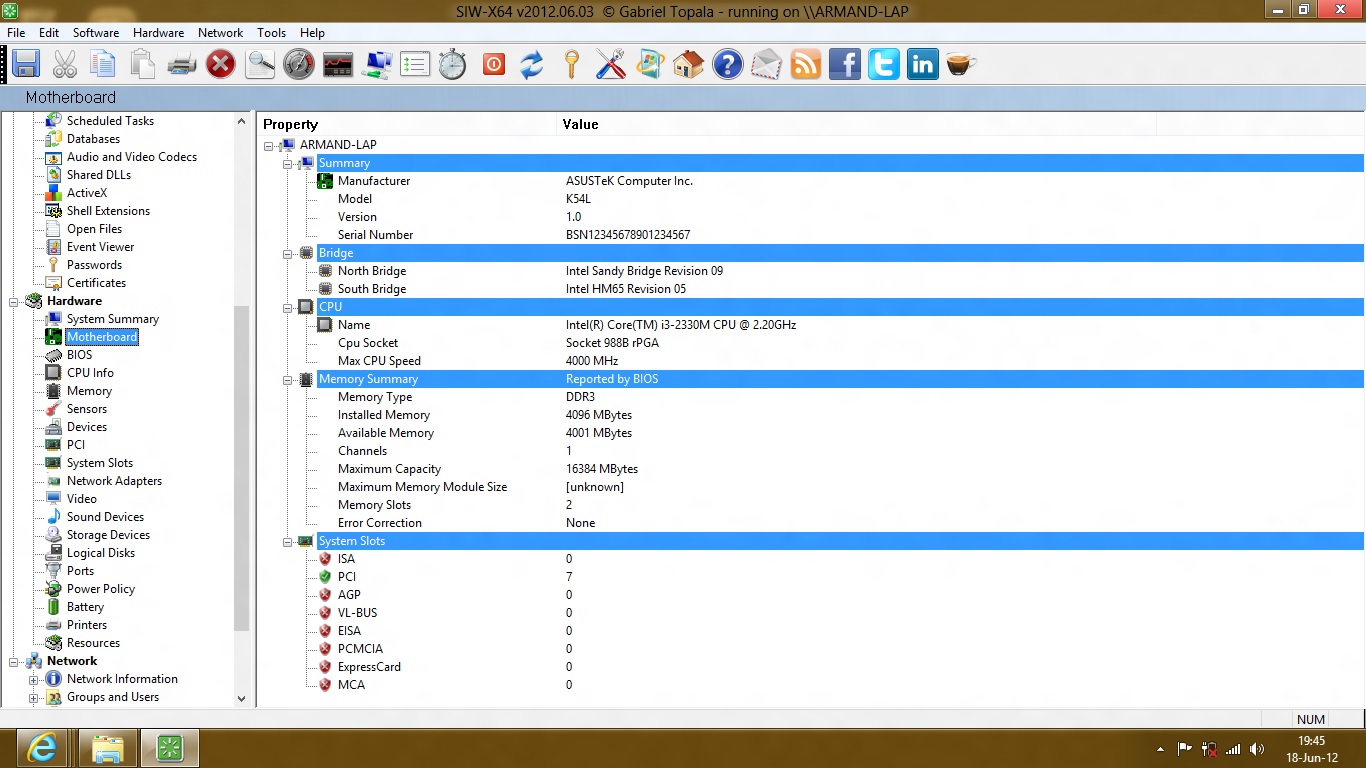
Task: Open the Network menu
Action: [220, 33]
